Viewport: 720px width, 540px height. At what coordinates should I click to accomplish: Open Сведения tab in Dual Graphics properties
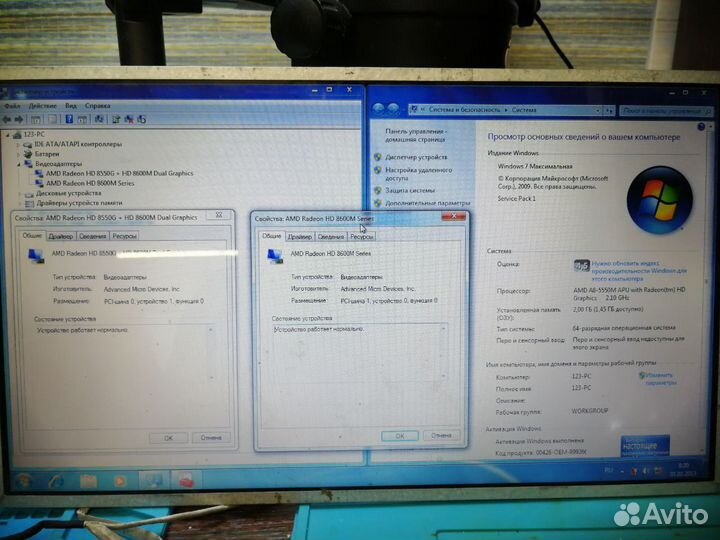[92, 236]
